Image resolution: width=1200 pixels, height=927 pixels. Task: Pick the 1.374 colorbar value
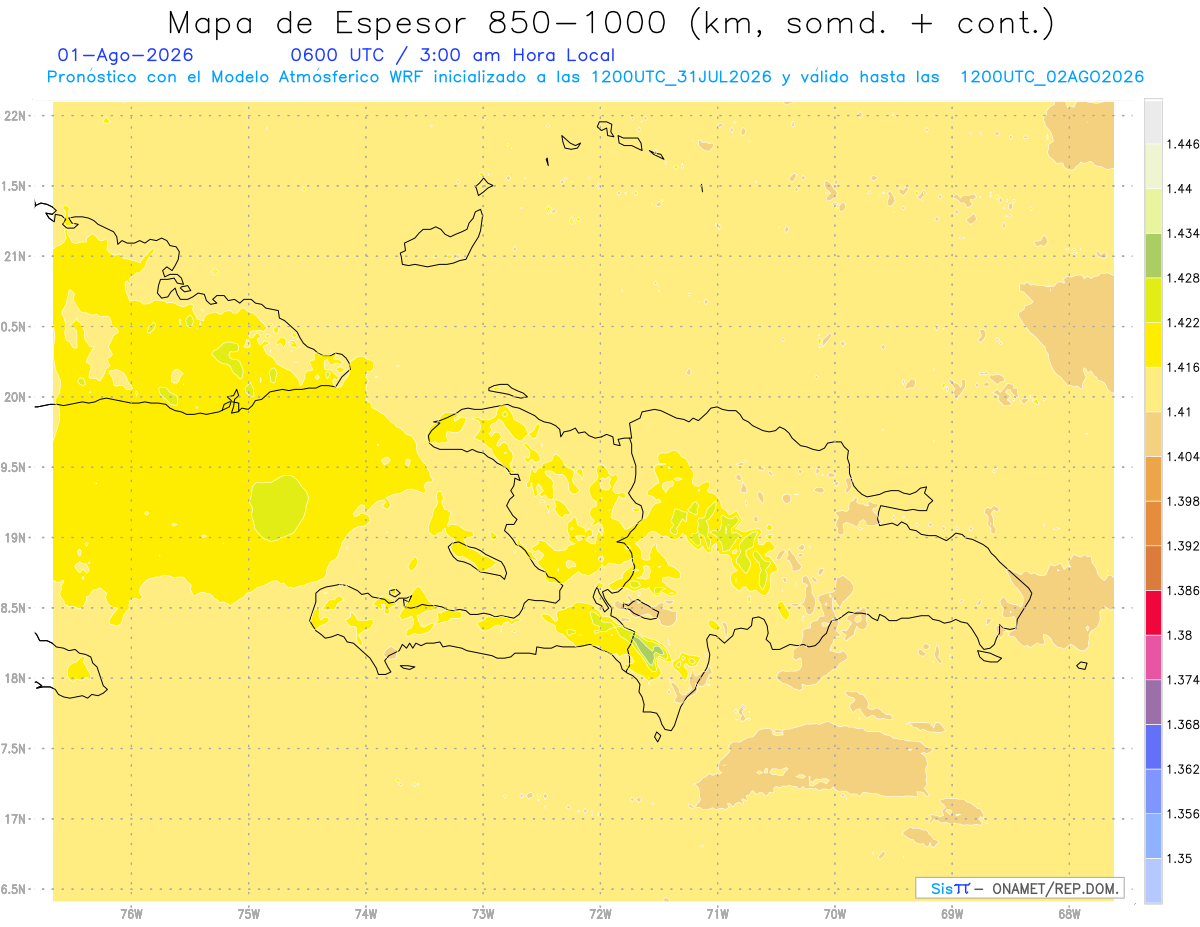1183,680
